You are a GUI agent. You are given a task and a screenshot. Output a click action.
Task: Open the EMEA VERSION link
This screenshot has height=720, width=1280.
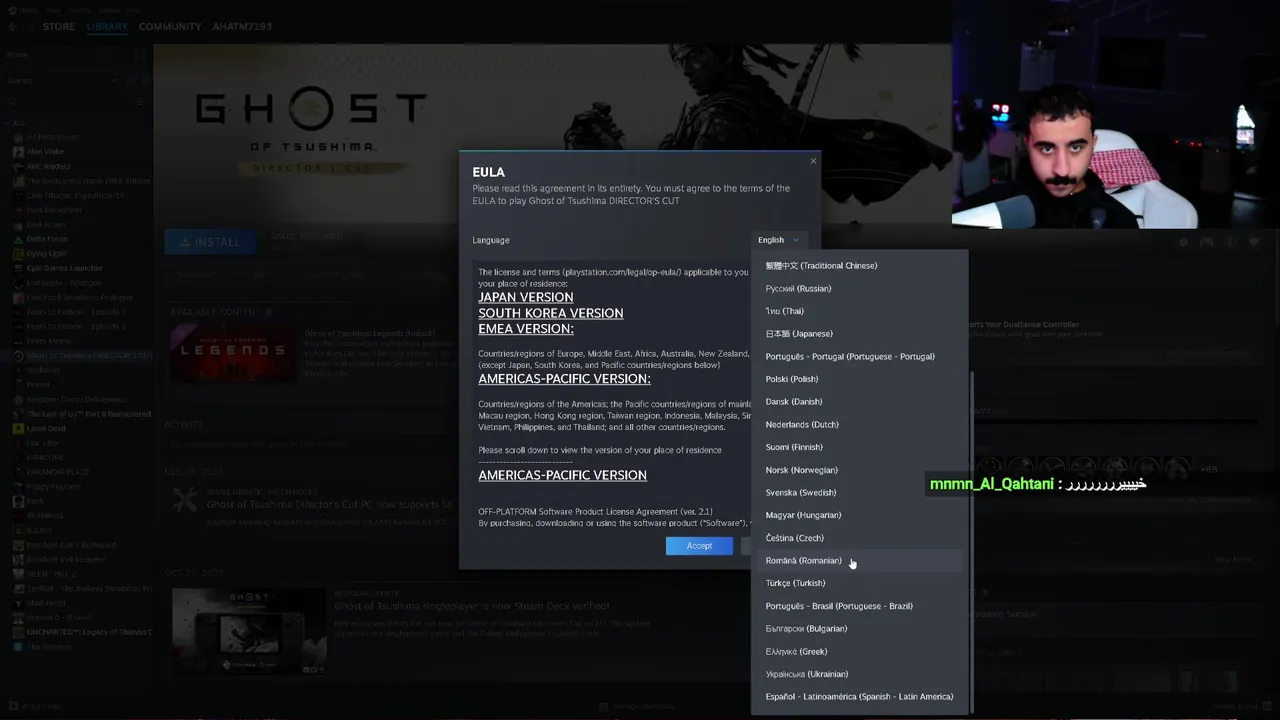(x=525, y=328)
